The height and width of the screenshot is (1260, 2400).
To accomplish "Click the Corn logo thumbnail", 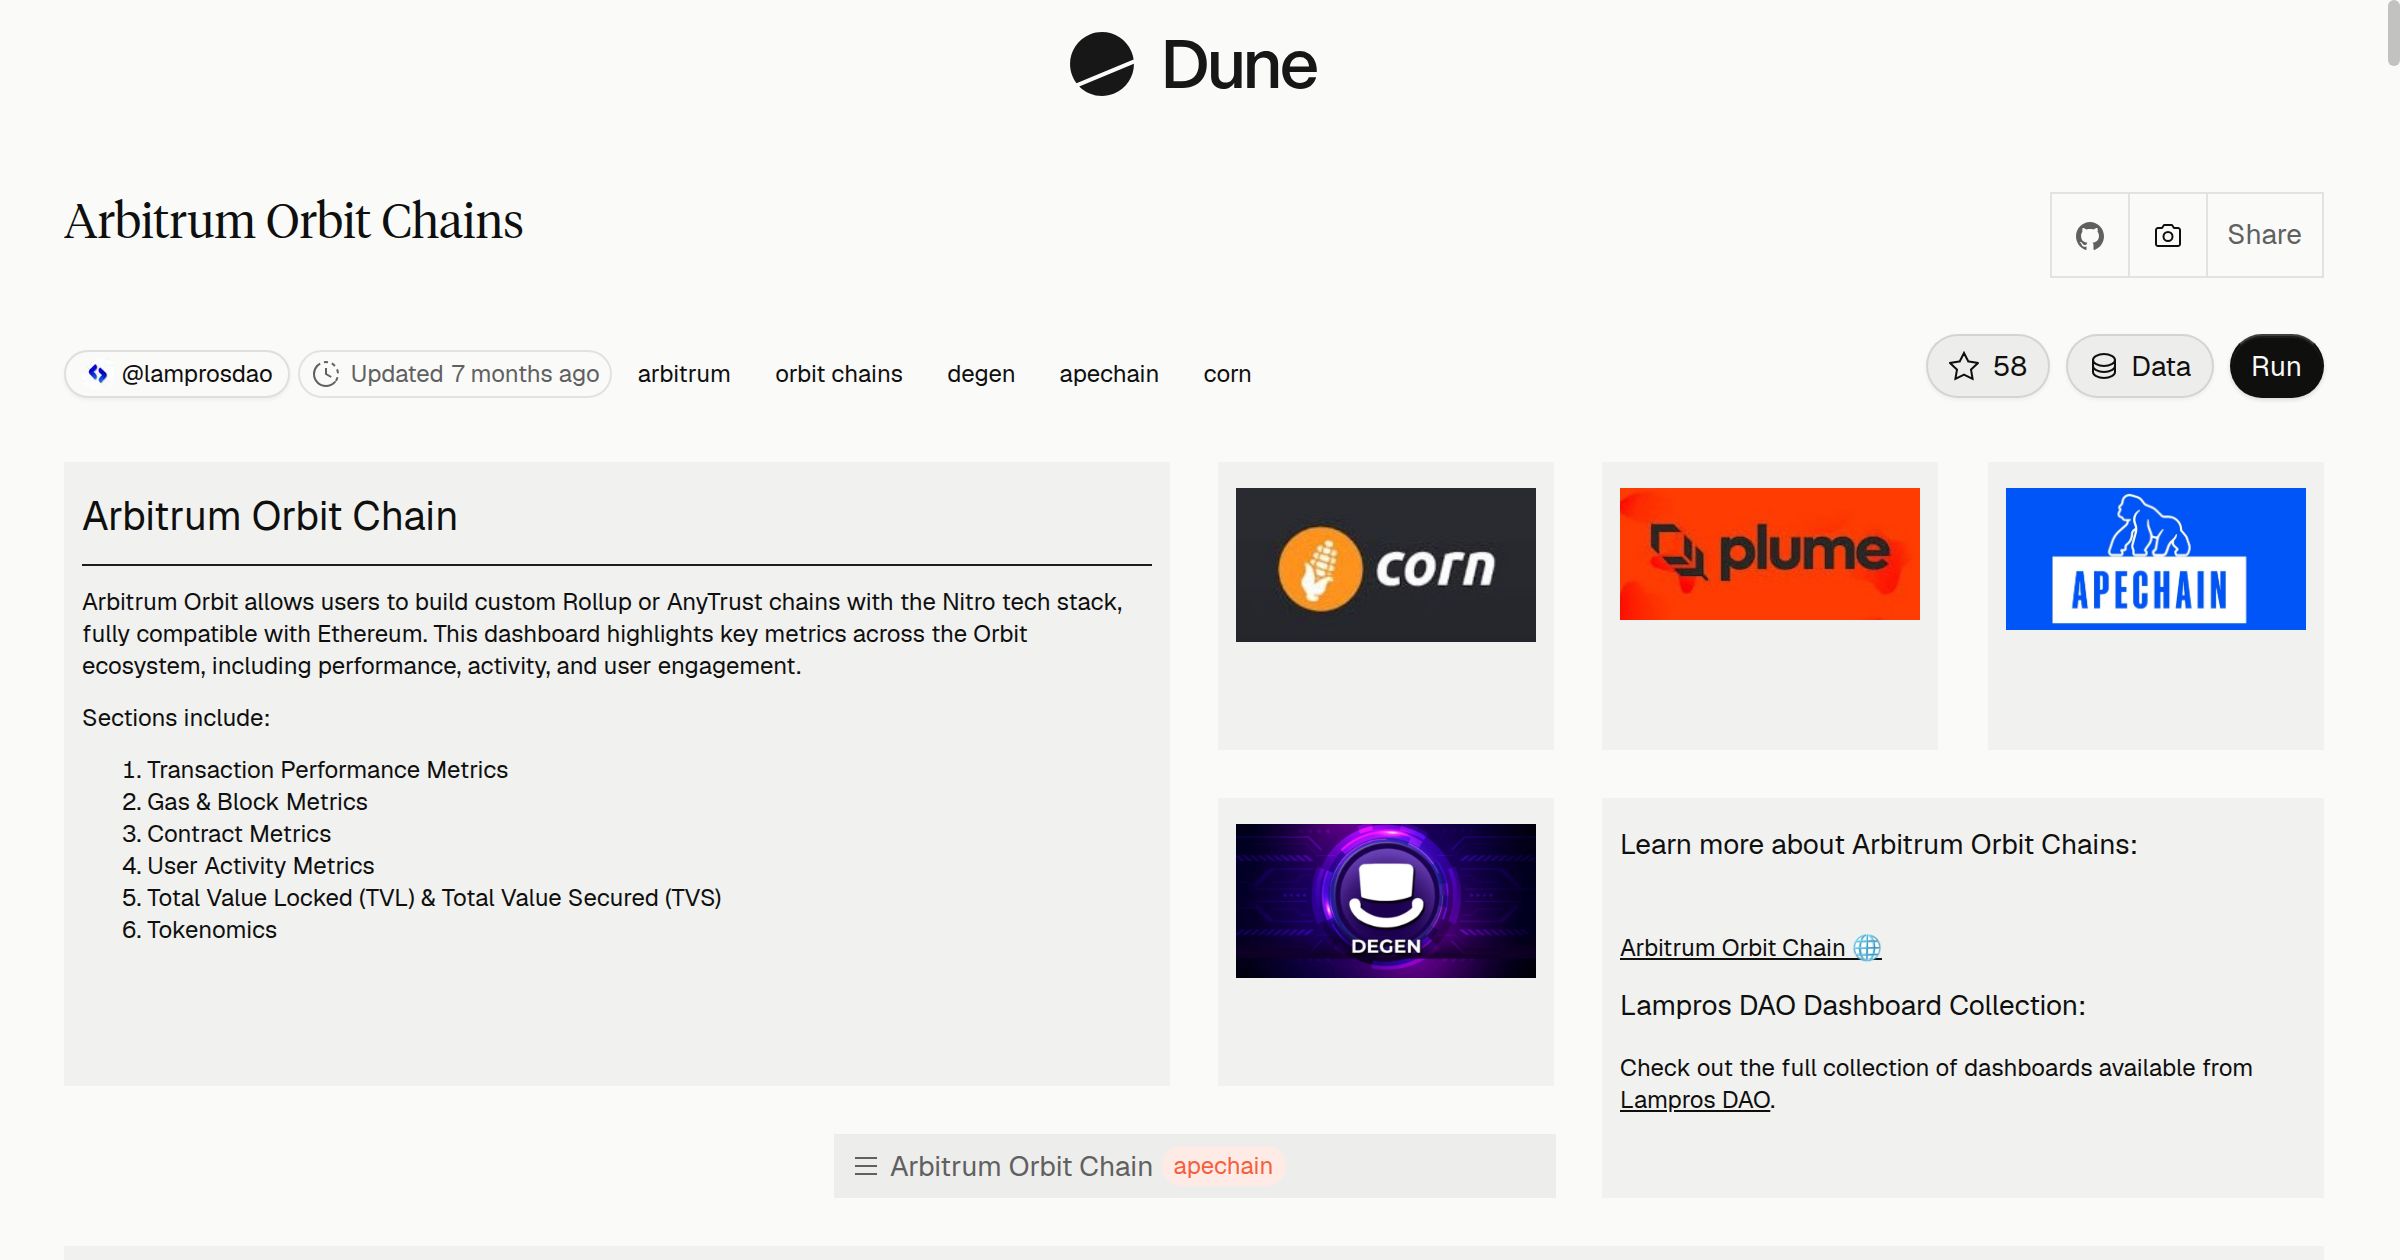I will click(1386, 565).
